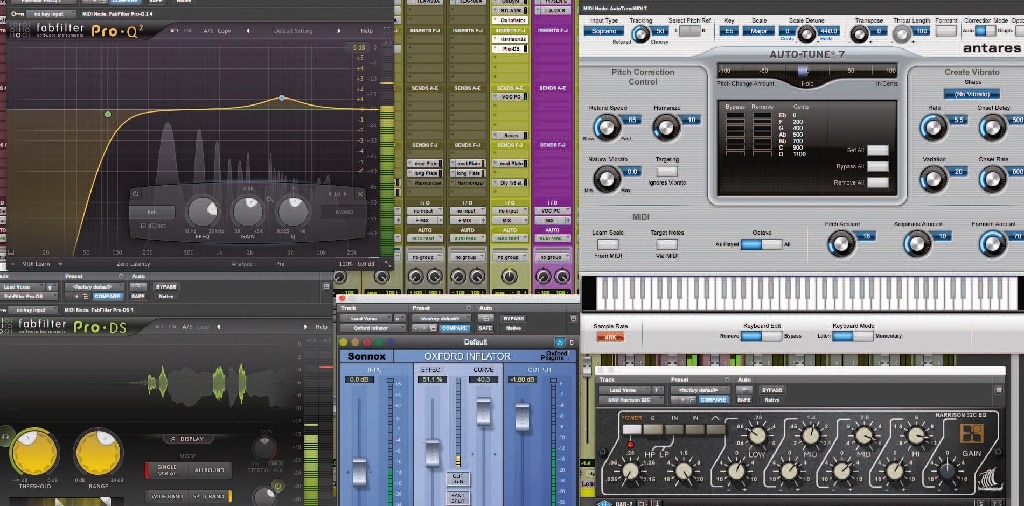The width and height of the screenshot is (1024, 506).
Task: Toggle the band power icon in Pro-Q 2 panel
Action: [136, 193]
